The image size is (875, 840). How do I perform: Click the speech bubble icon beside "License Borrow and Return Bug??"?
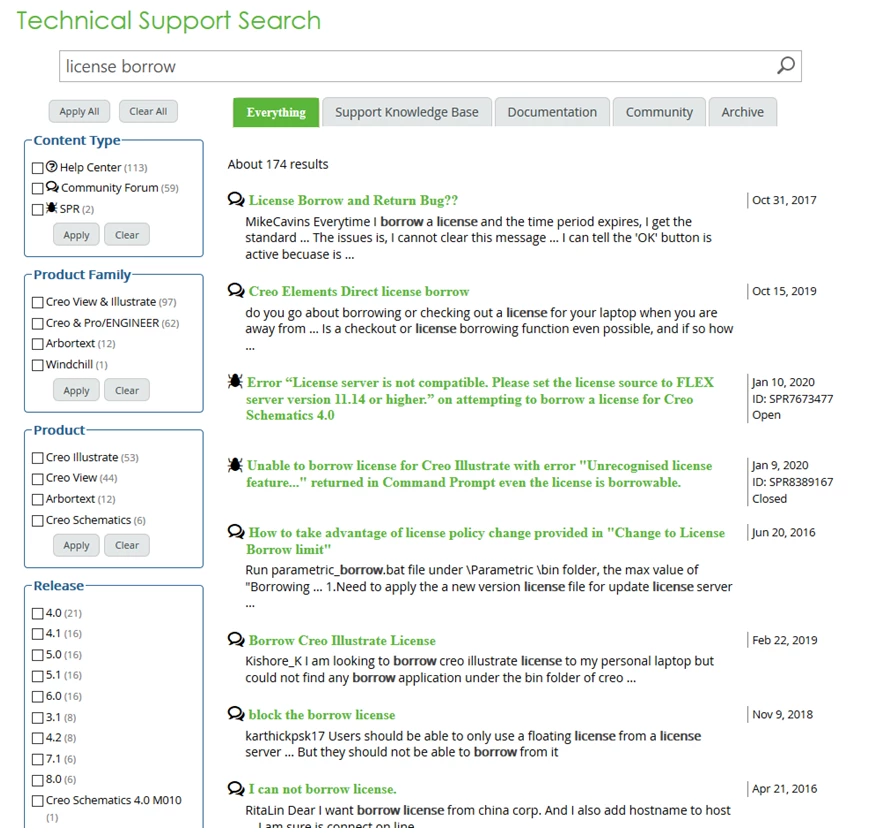[x=234, y=197]
